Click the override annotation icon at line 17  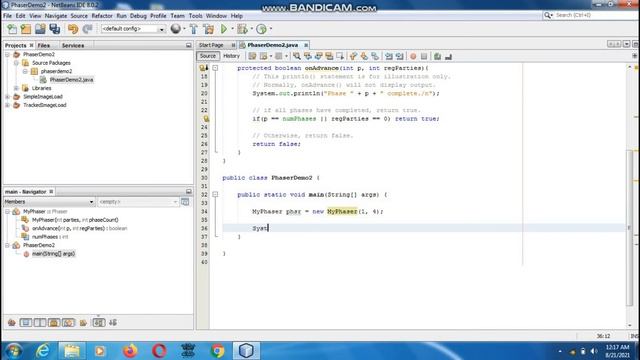[x=203, y=68]
